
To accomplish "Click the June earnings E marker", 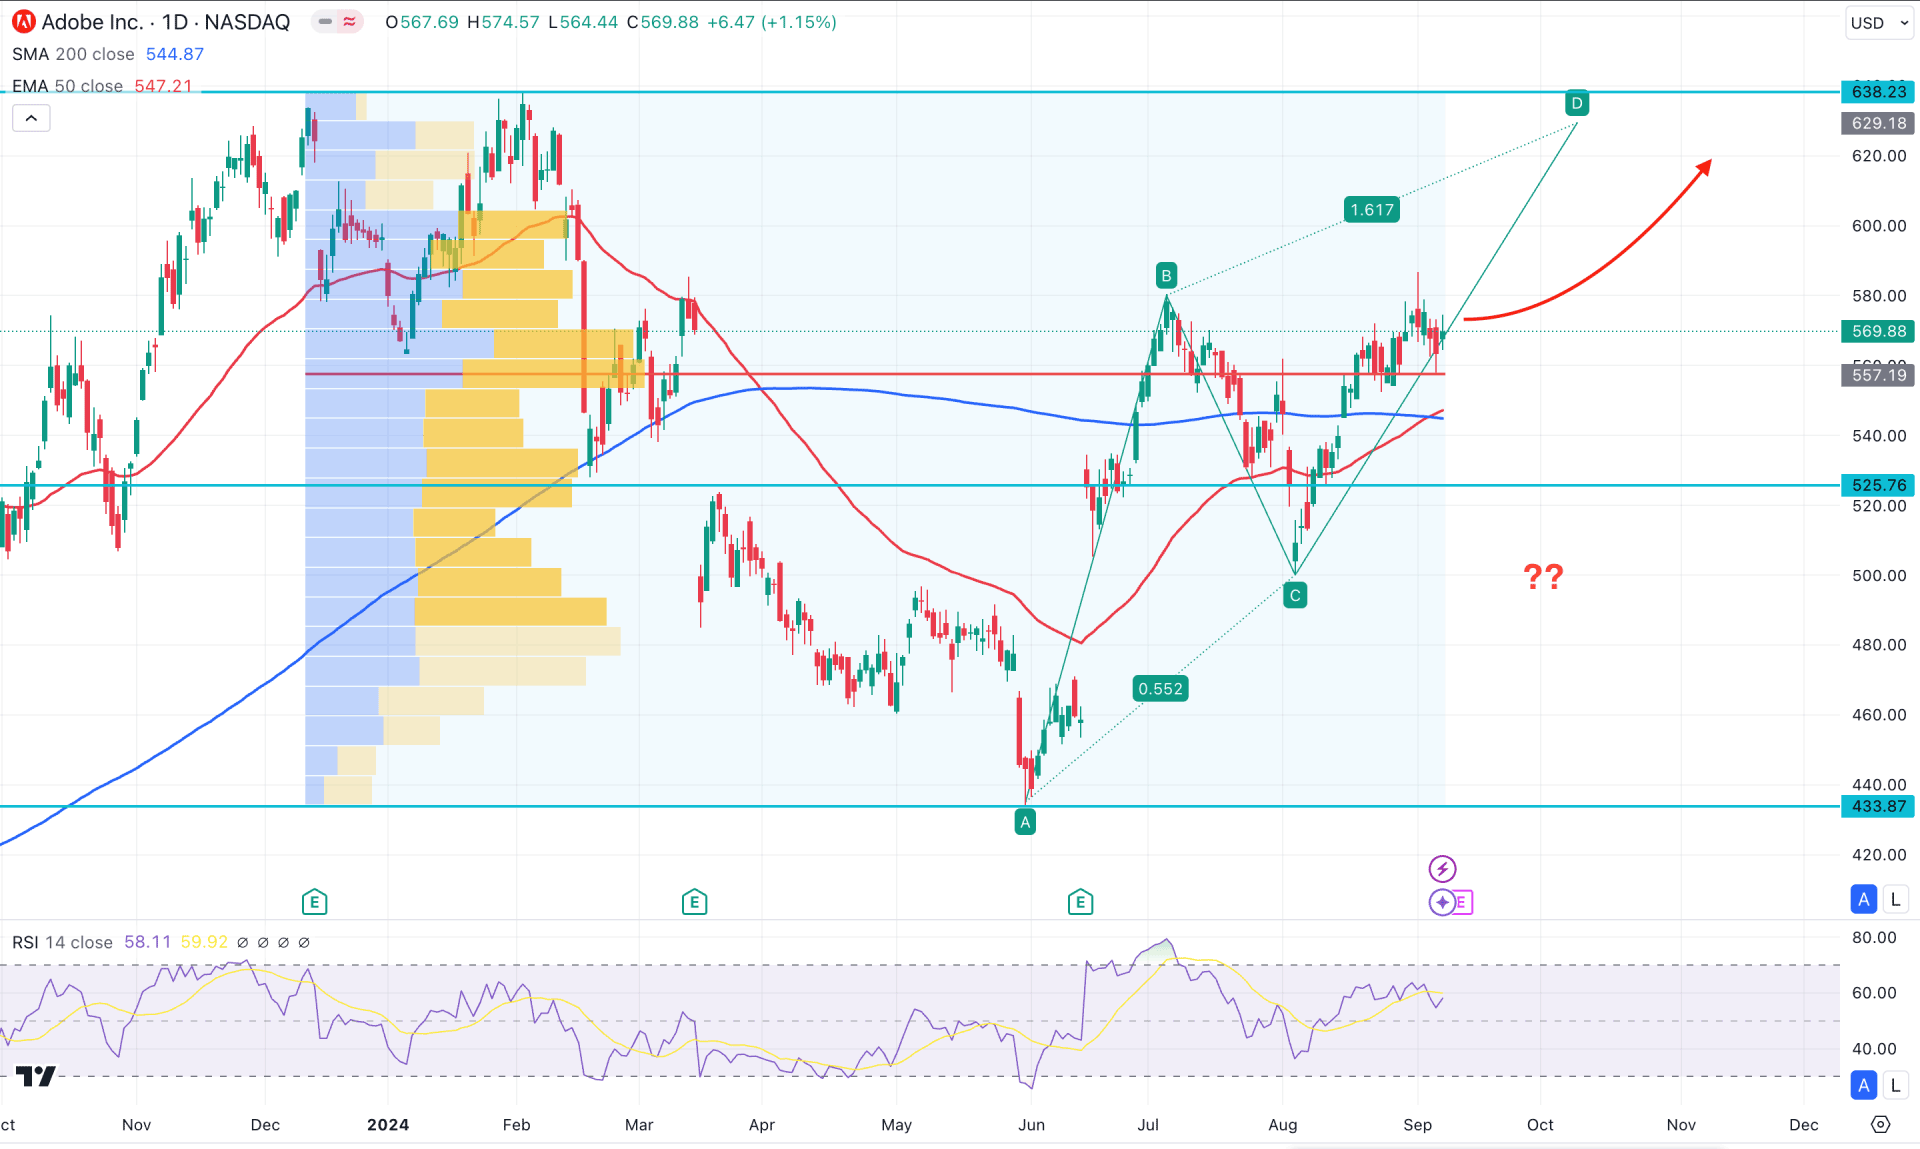I will click(x=1080, y=902).
